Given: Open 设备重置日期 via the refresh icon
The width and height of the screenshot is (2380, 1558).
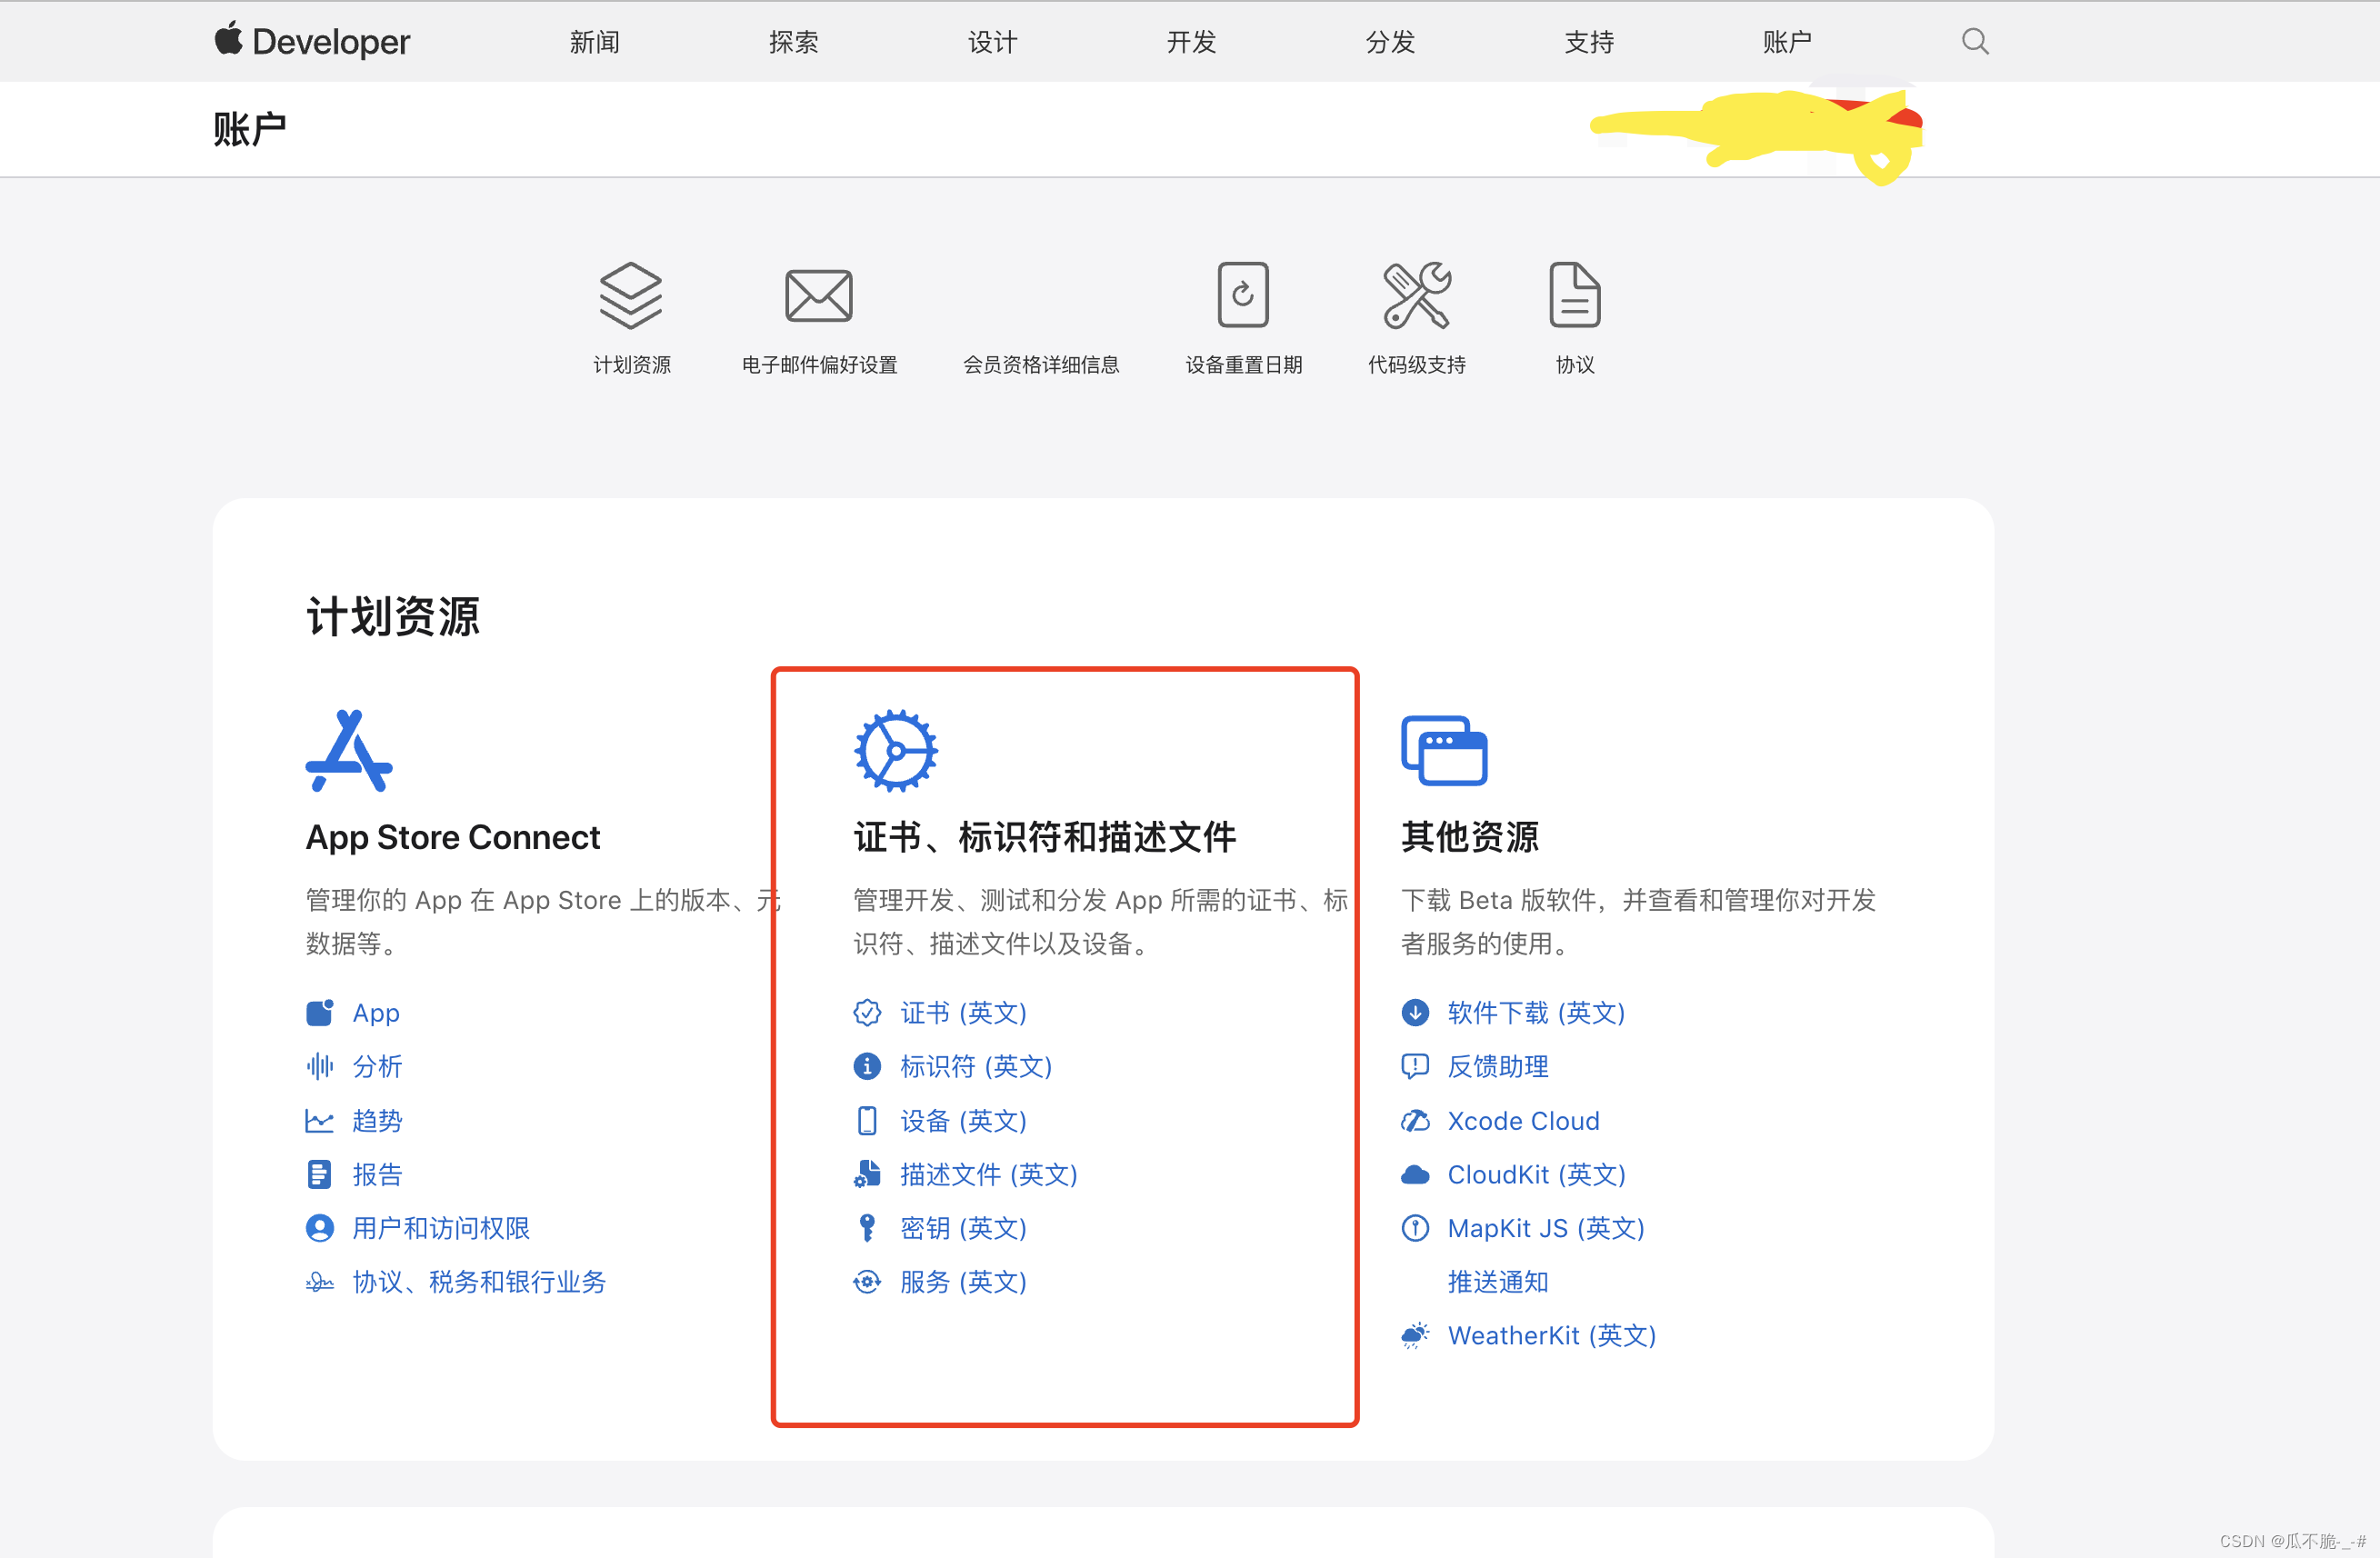Looking at the screenshot, I should pyautogui.click(x=1243, y=296).
